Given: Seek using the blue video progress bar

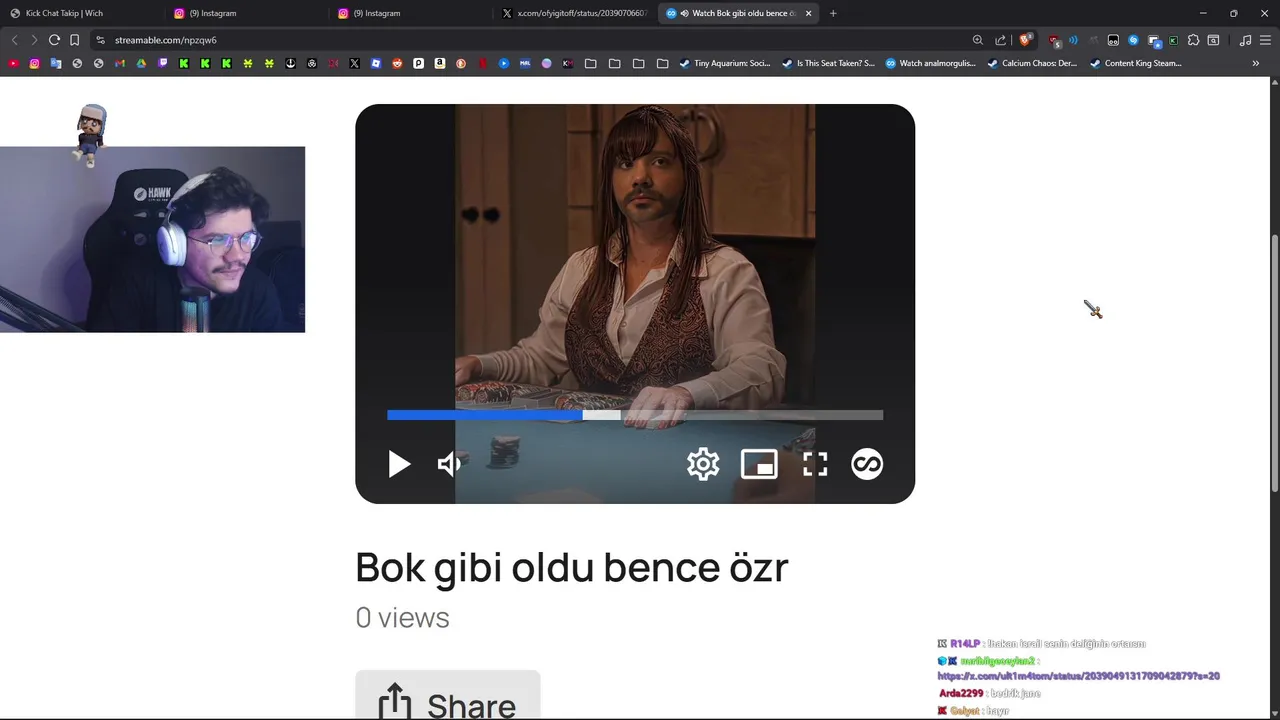Looking at the screenshot, I should (635, 415).
